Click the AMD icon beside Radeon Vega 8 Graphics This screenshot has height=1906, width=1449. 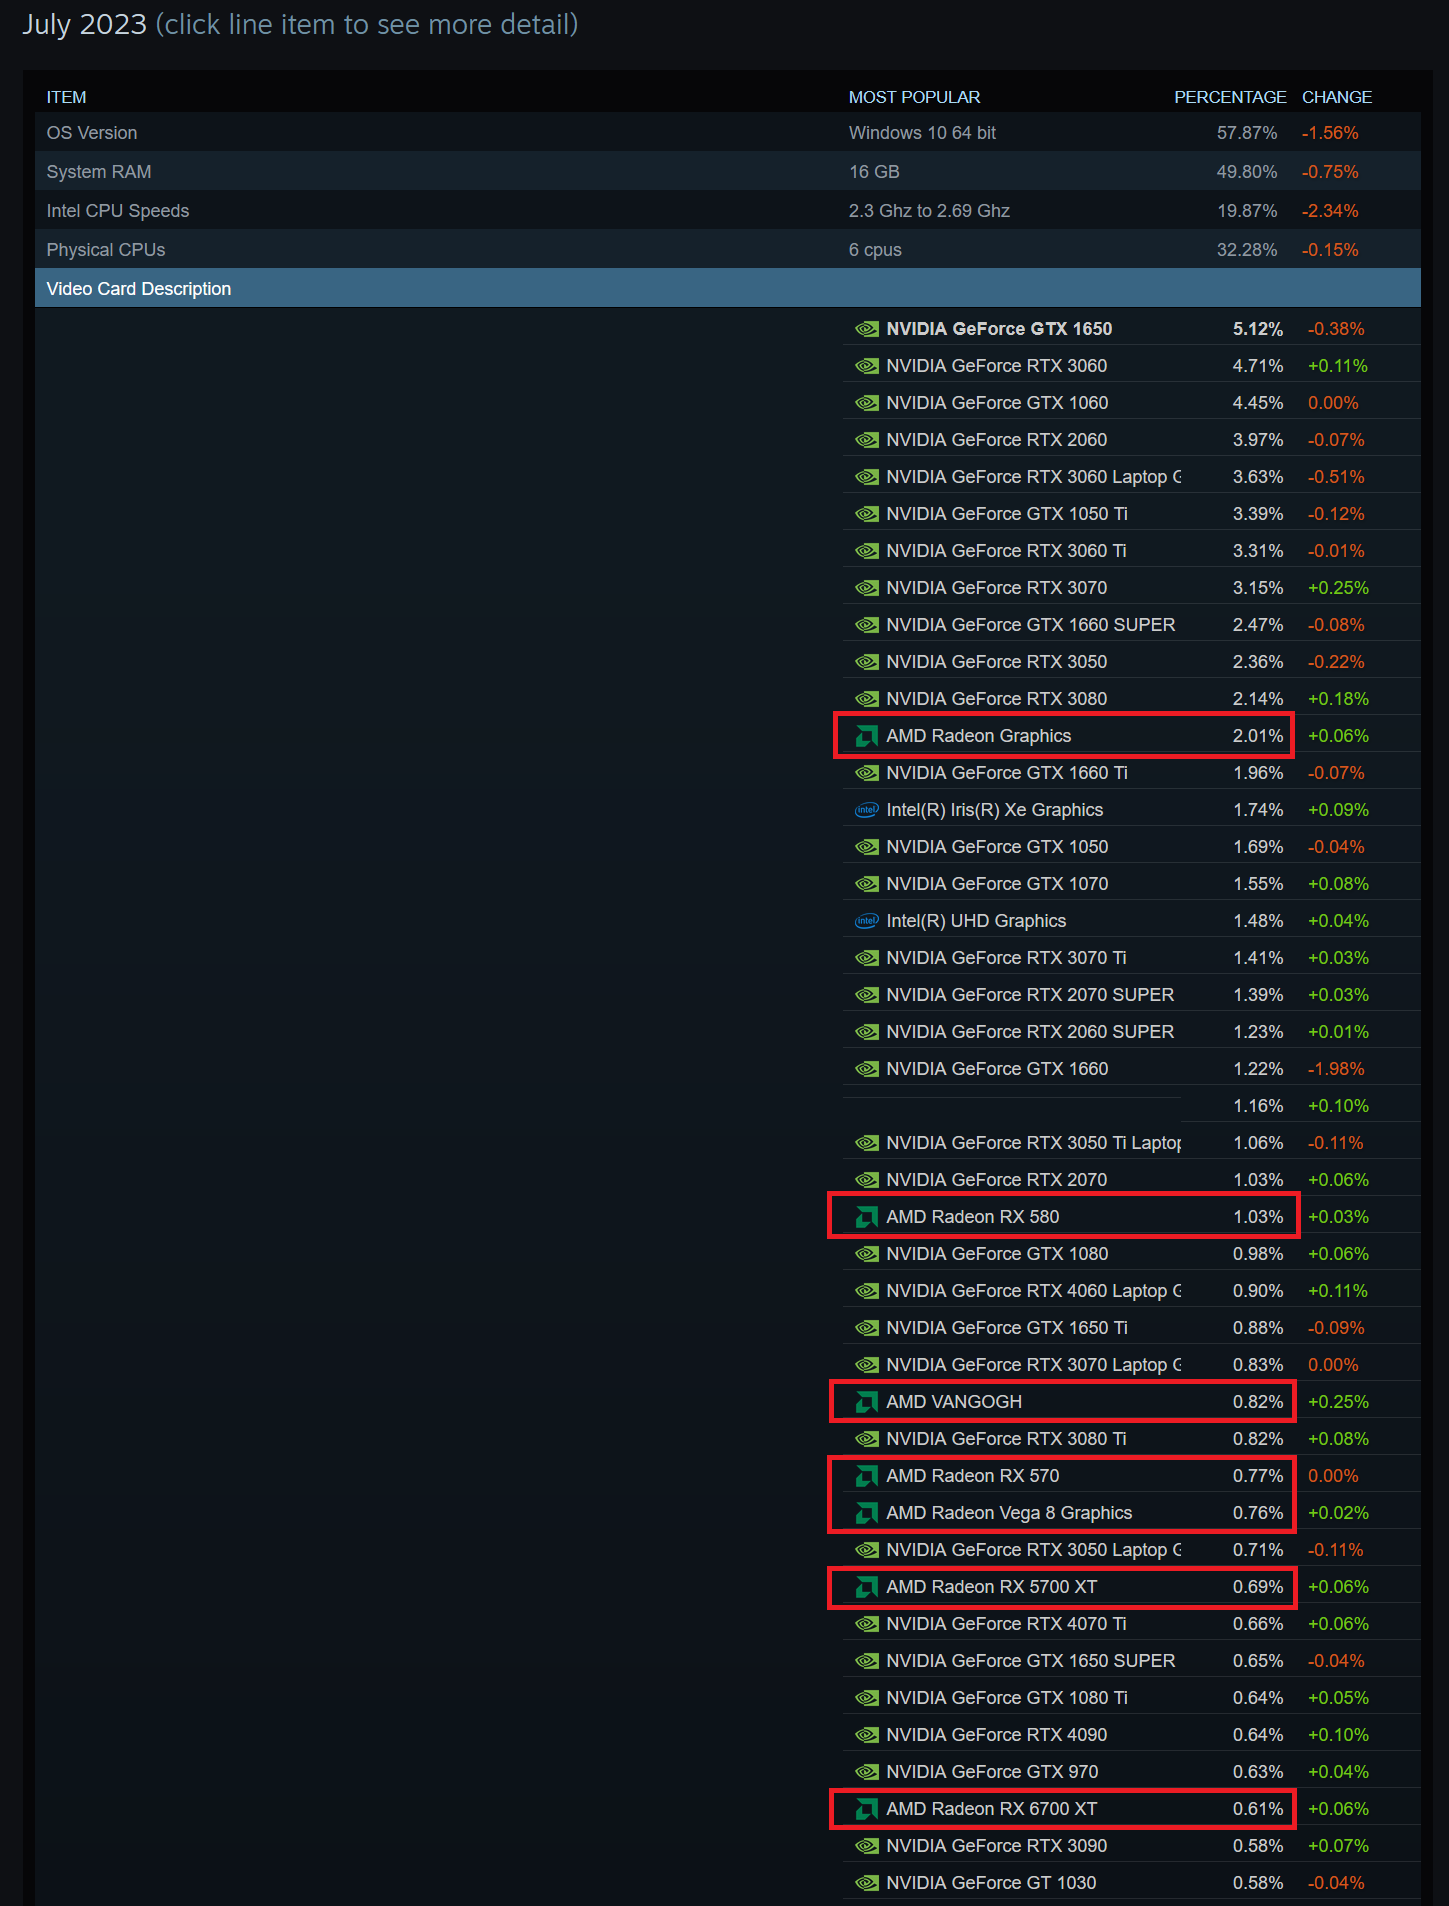click(x=867, y=1513)
